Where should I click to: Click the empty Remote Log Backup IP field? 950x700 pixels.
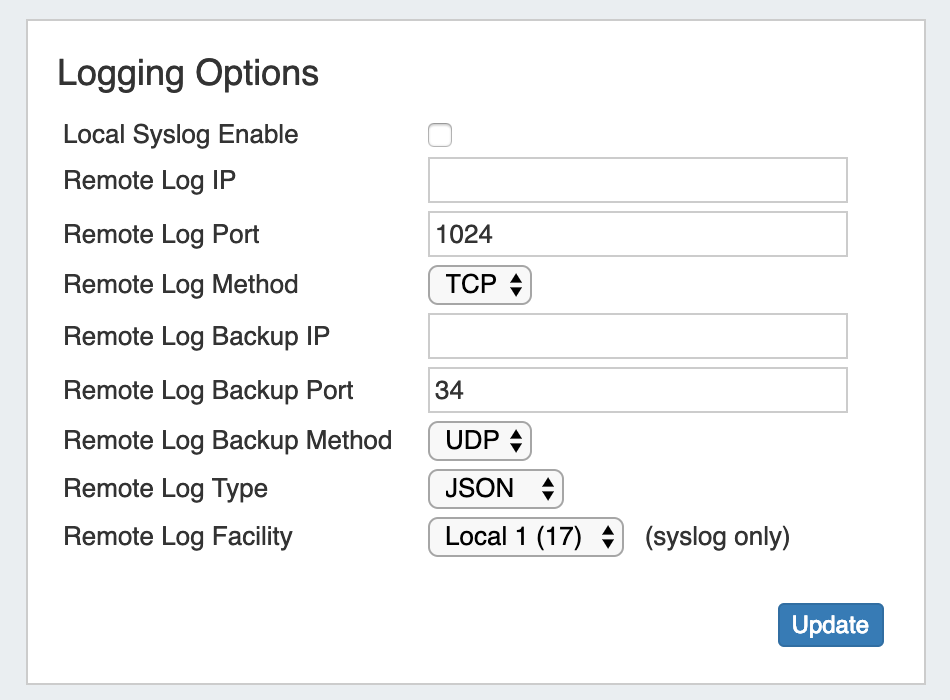pos(637,336)
